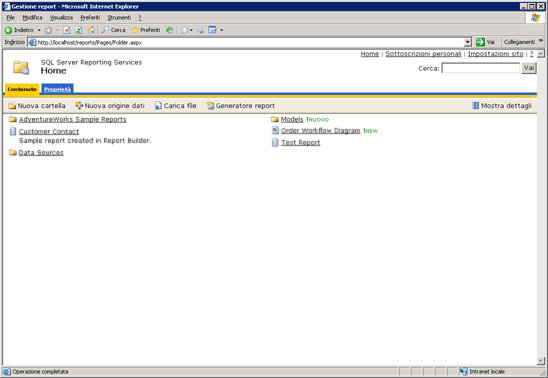
Task: Click Nuova cartella label
Action: pyautogui.click(x=42, y=106)
